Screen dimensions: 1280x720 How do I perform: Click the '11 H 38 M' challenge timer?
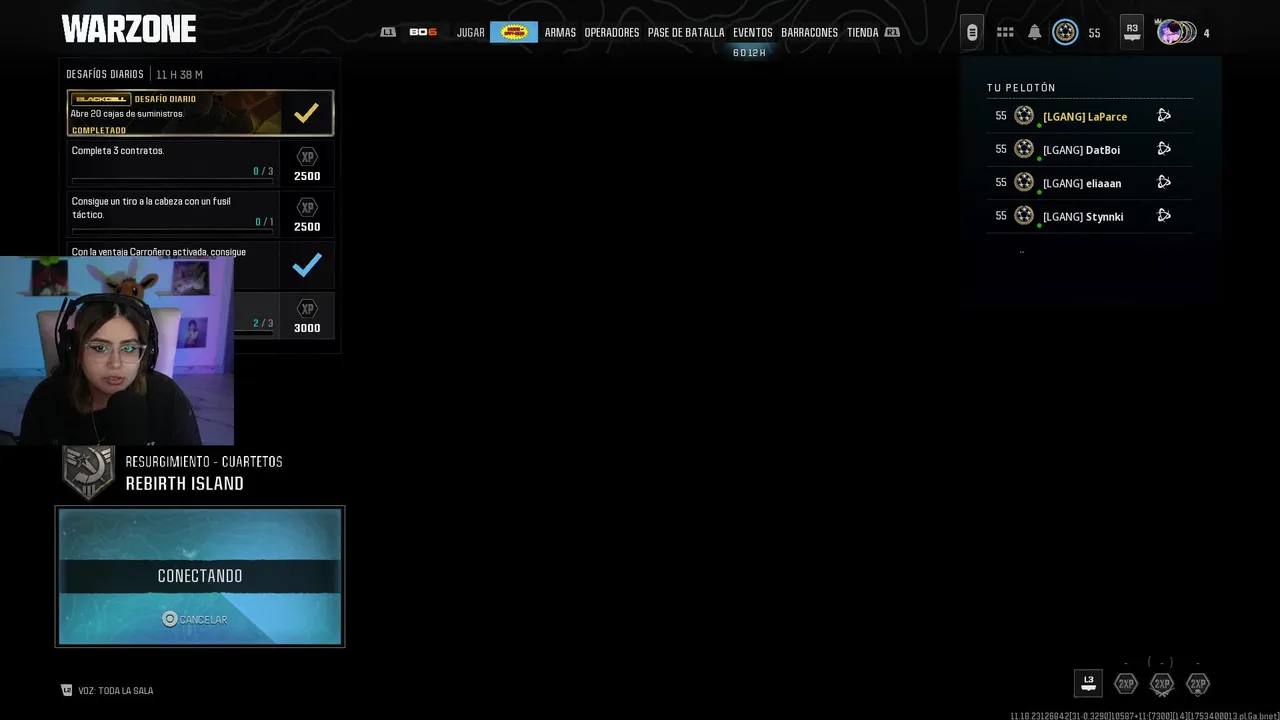[180, 74]
